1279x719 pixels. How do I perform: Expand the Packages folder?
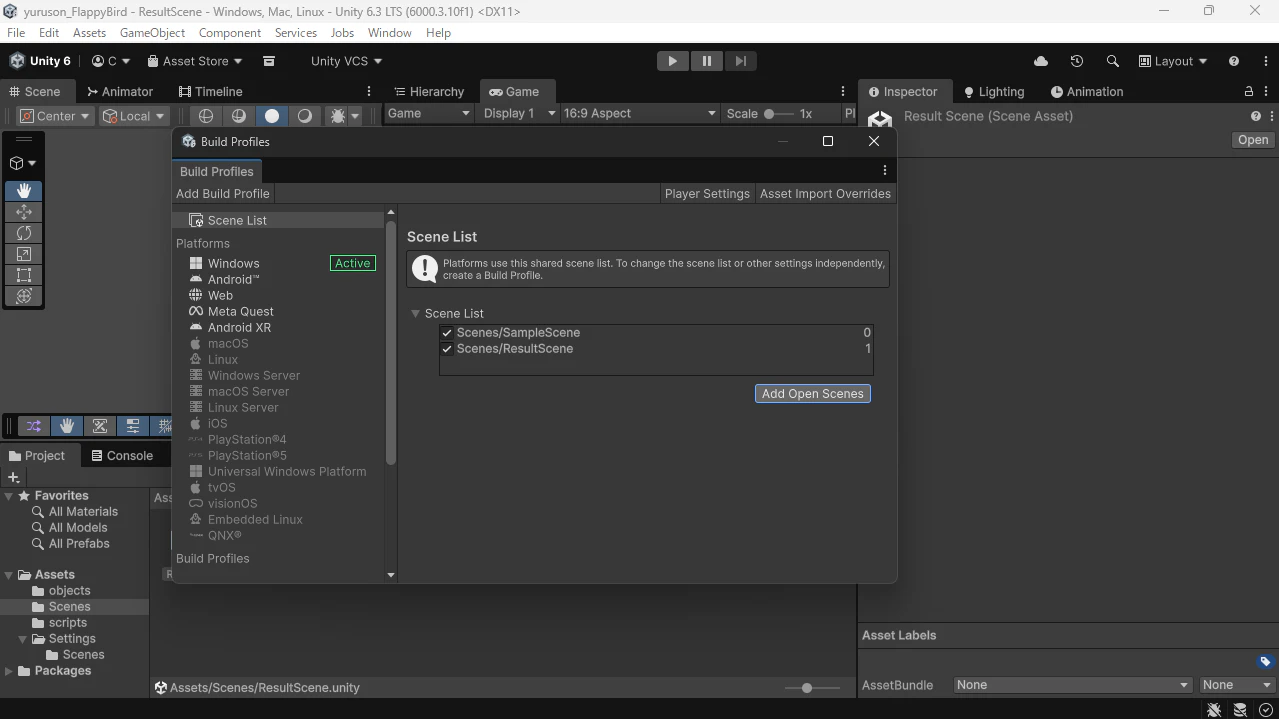tap(9, 671)
